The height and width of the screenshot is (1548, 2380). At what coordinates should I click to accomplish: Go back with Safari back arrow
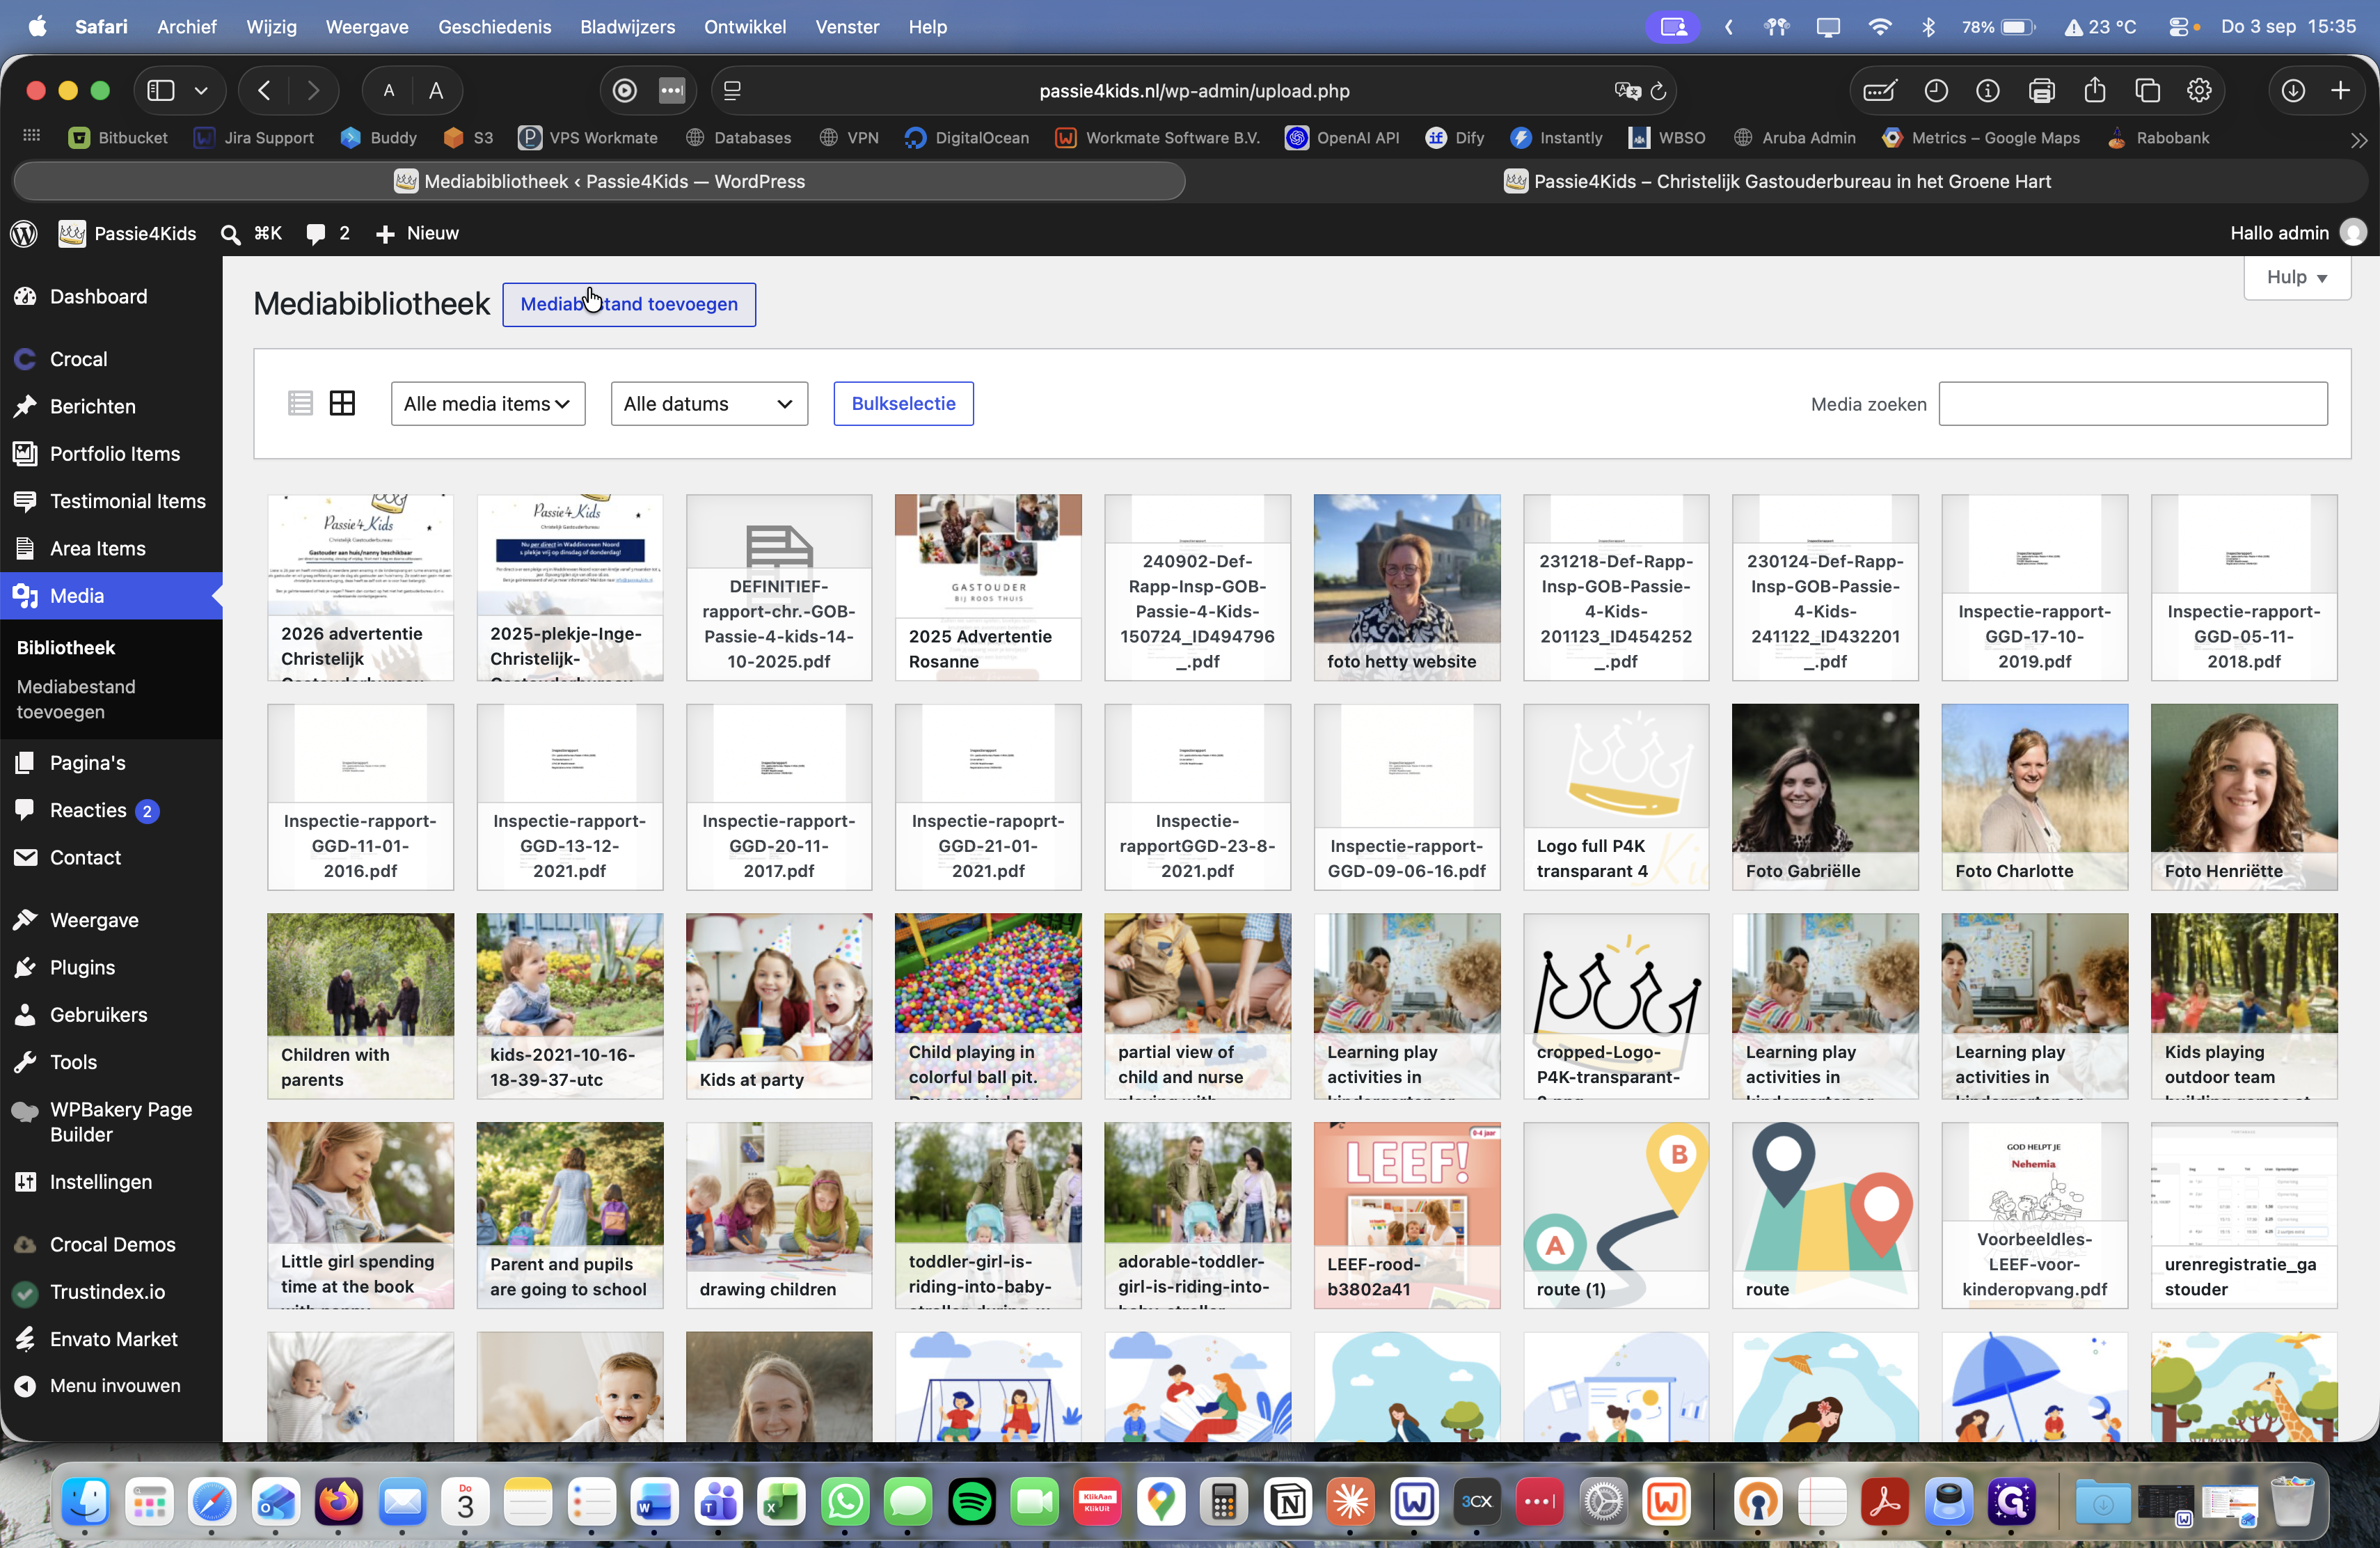265,90
